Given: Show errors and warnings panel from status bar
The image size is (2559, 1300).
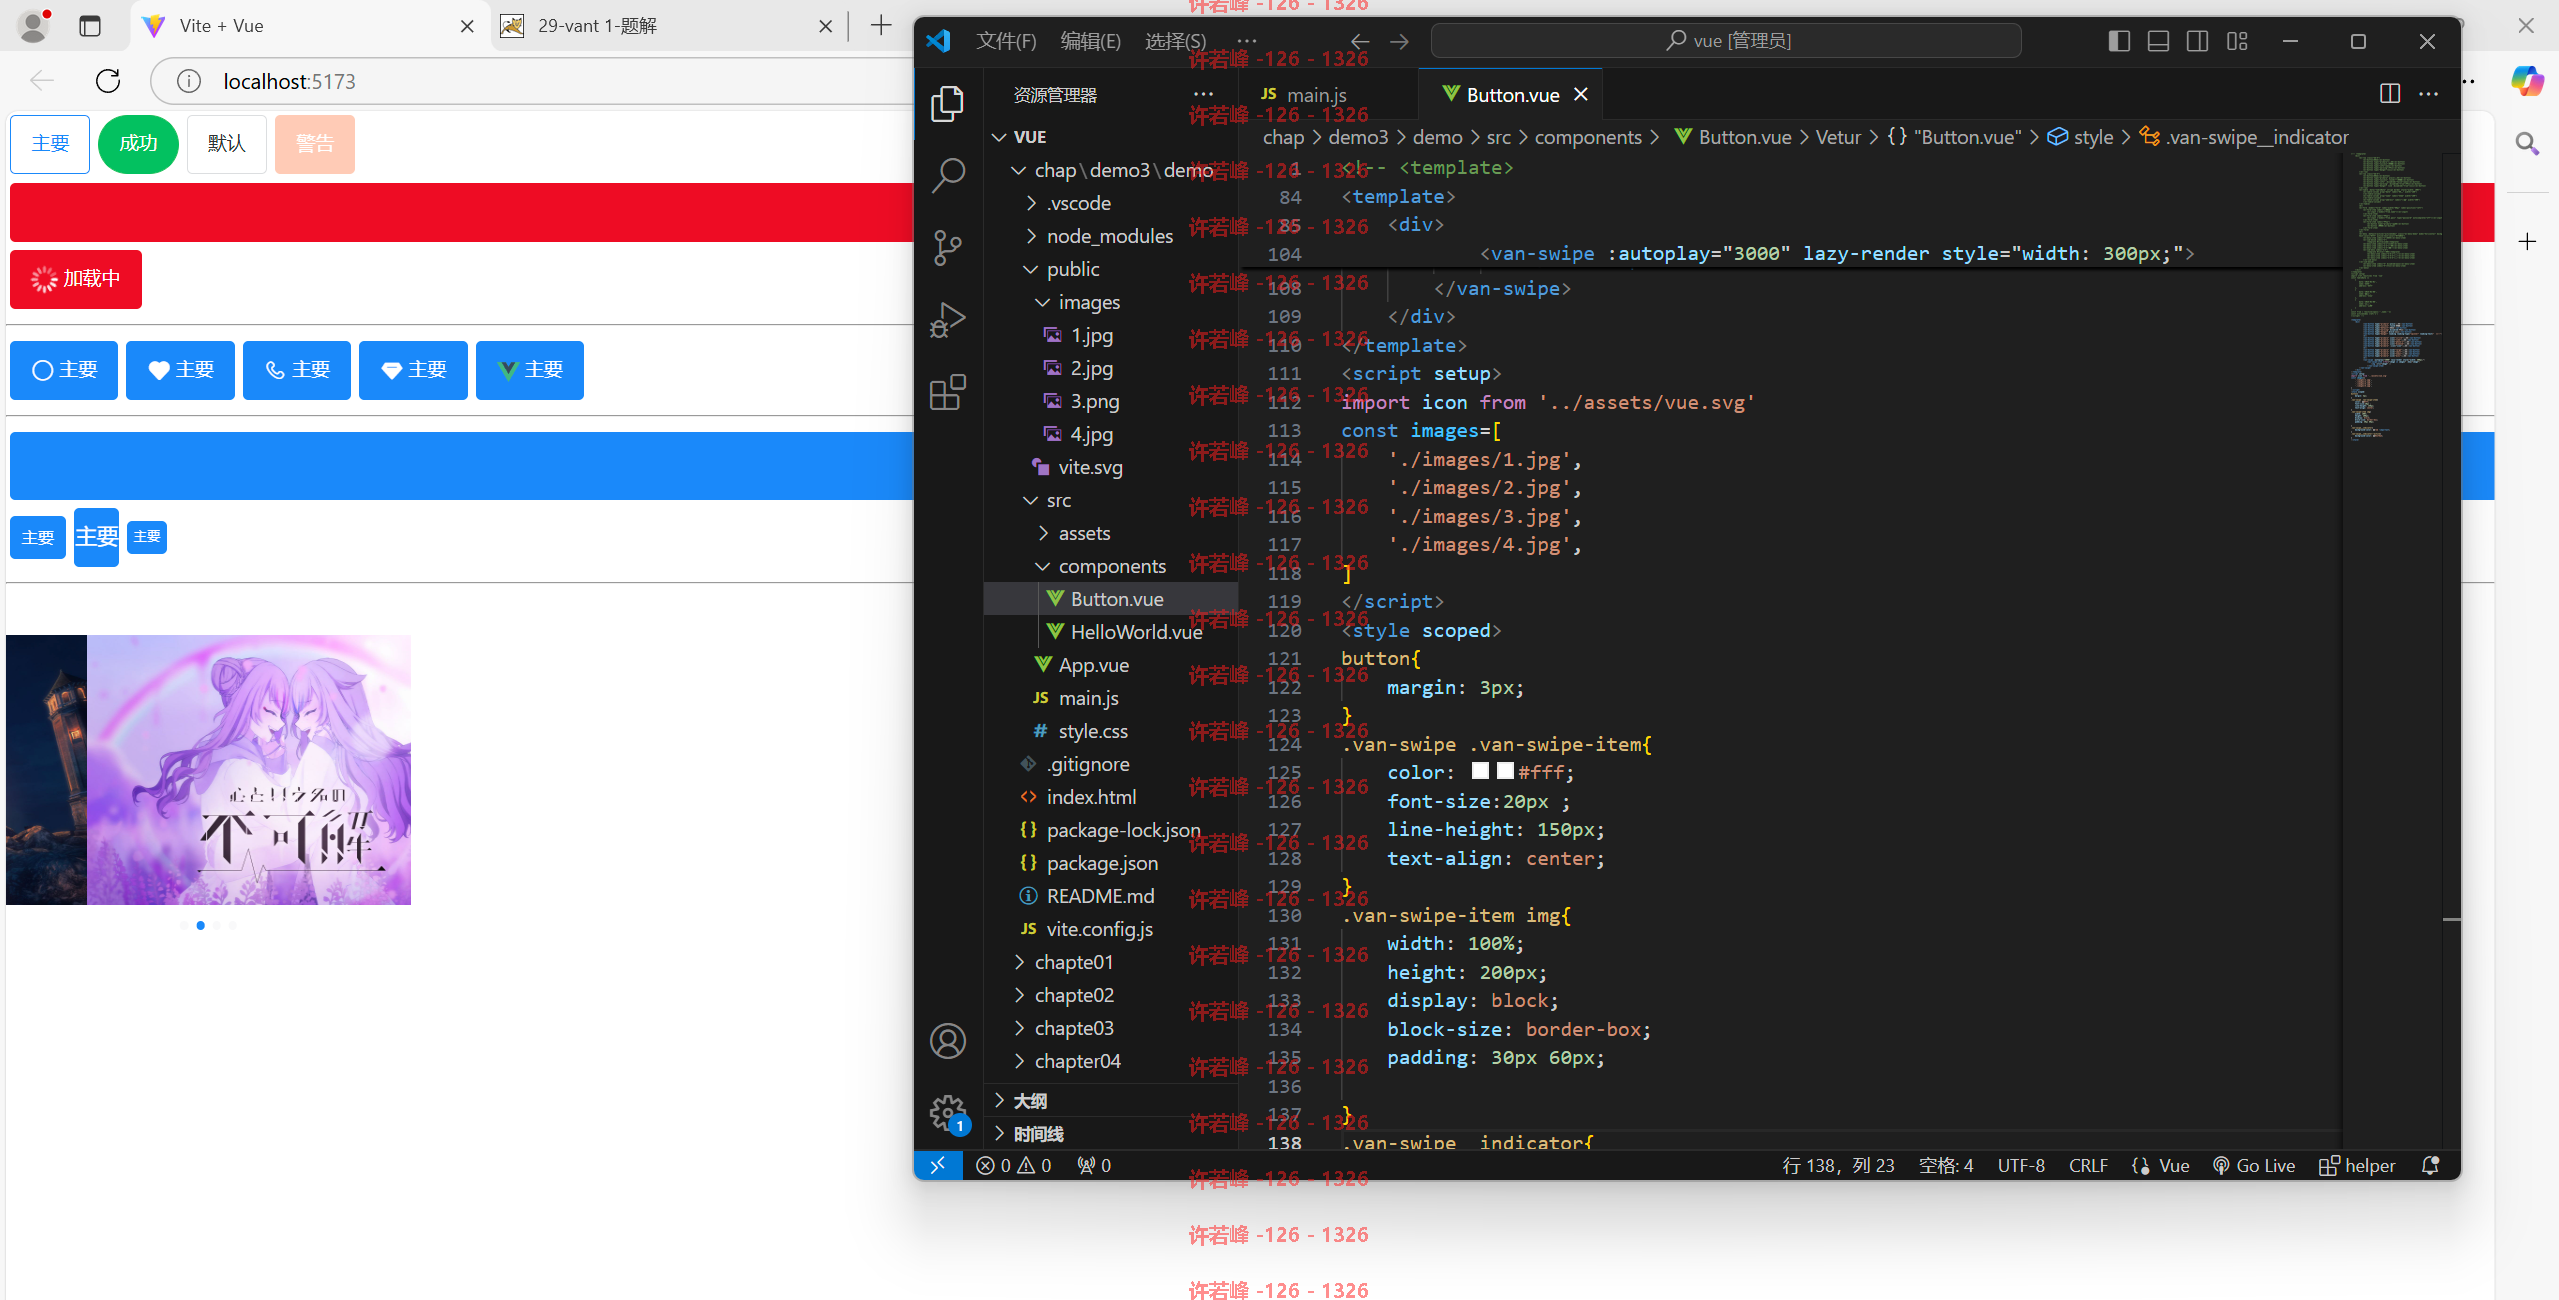Looking at the screenshot, I should pyautogui.click(x=1014, y=1165).
